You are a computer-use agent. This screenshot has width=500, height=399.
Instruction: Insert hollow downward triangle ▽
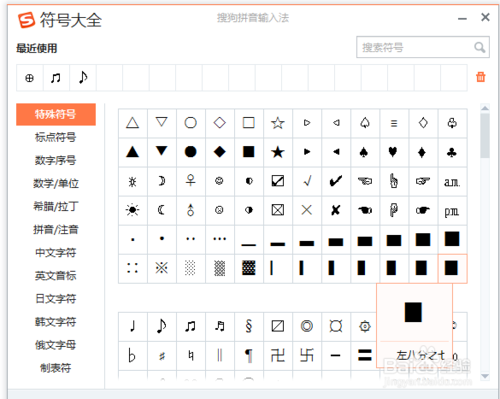pyautogui.click(x=162, y=123)
